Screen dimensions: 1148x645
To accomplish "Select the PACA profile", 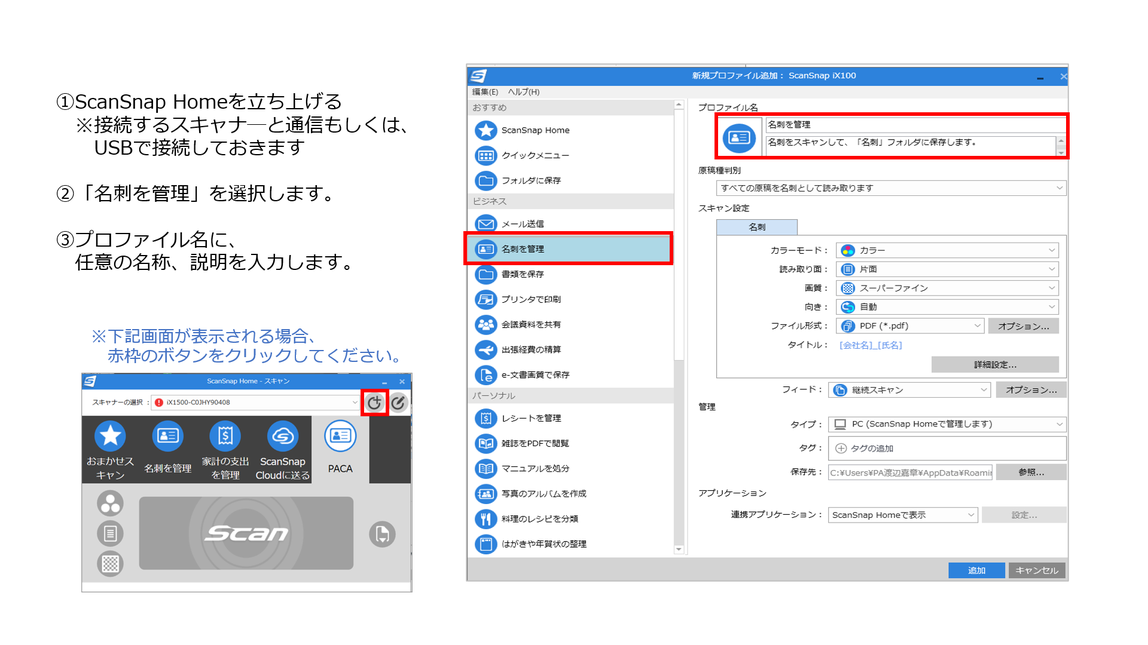I will click(340, 450).
